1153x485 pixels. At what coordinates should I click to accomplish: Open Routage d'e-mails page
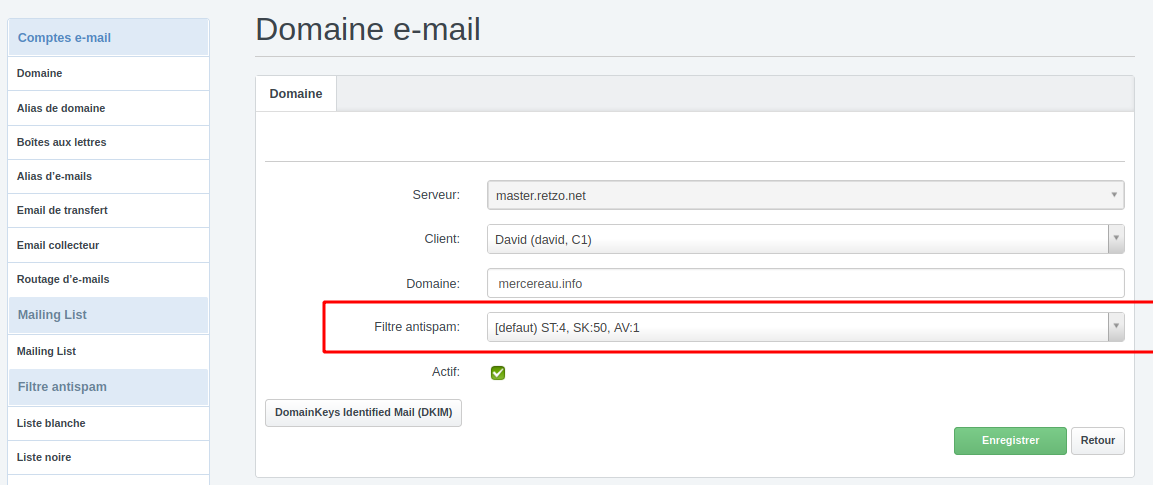(63, 279)
